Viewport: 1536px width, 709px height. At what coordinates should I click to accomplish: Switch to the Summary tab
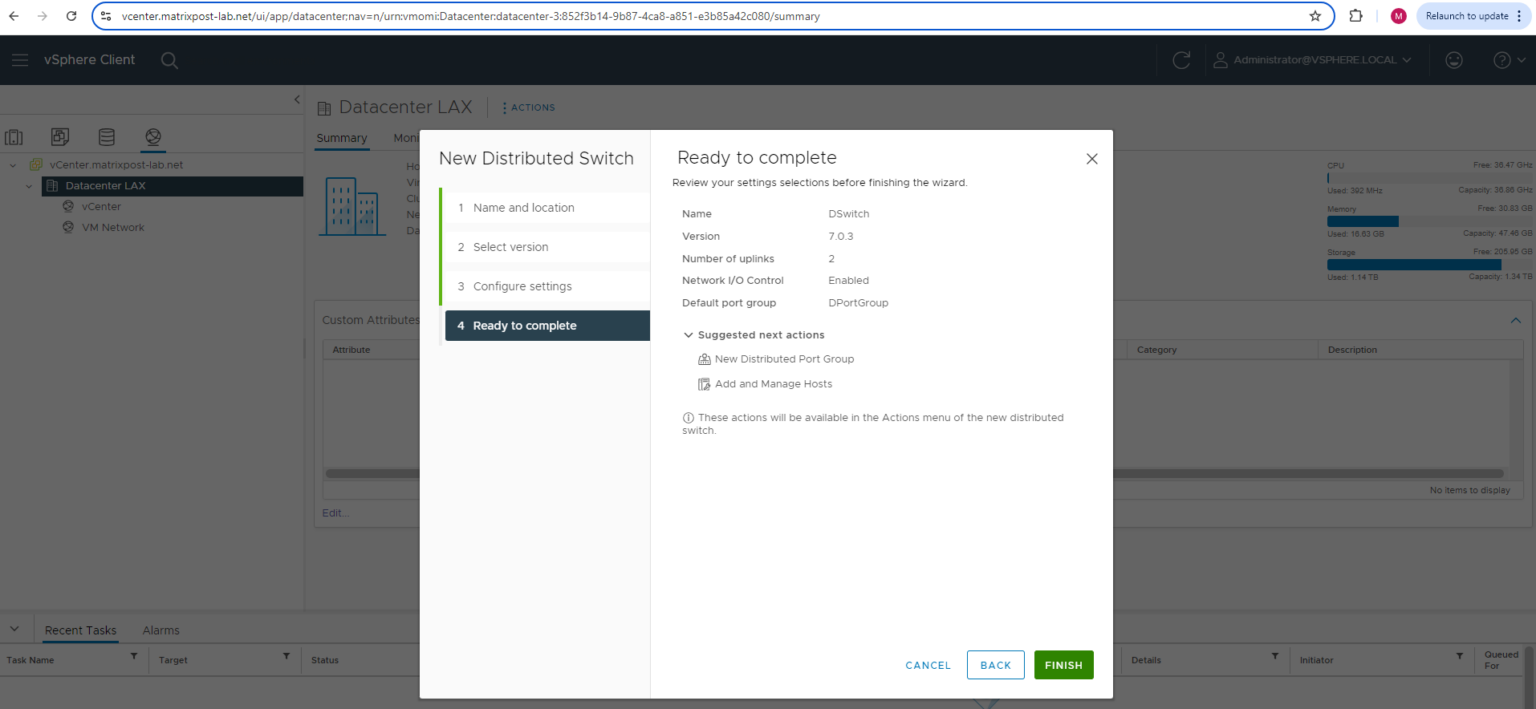(341, 138)
